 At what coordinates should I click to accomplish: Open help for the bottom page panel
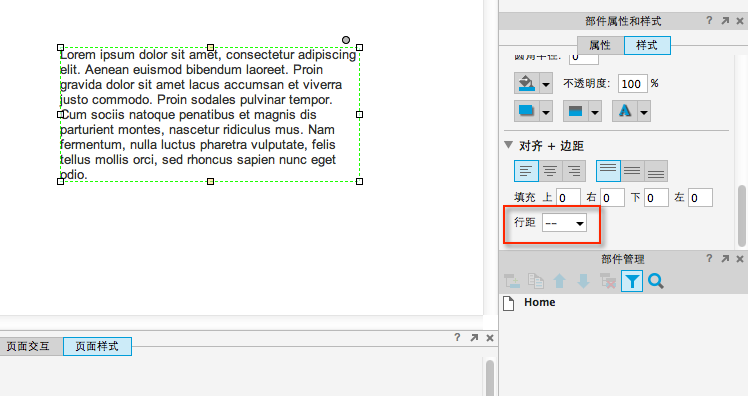coord(457,337)
